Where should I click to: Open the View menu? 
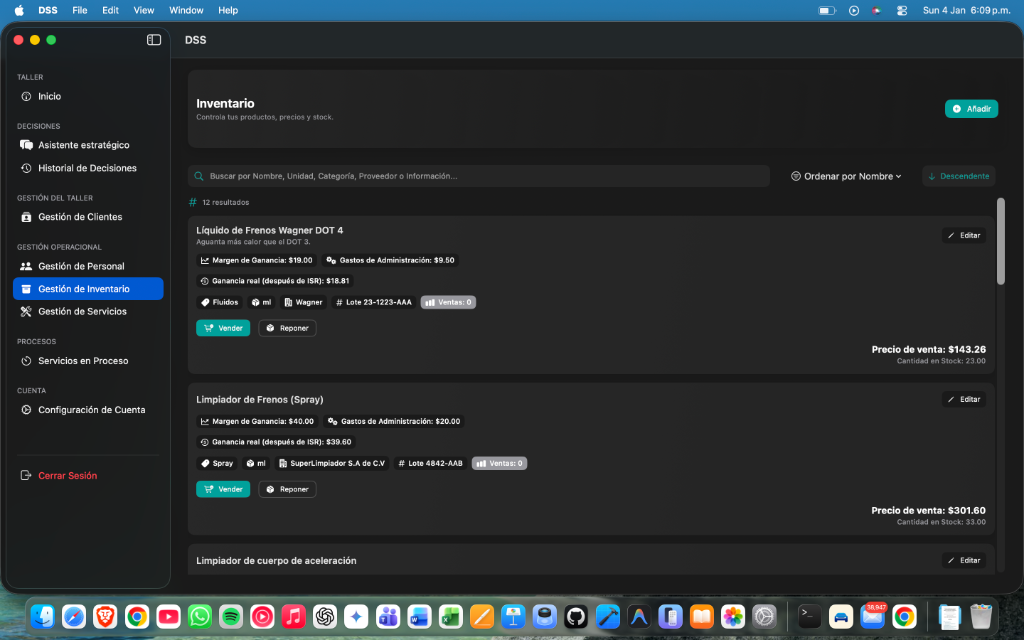143,10
